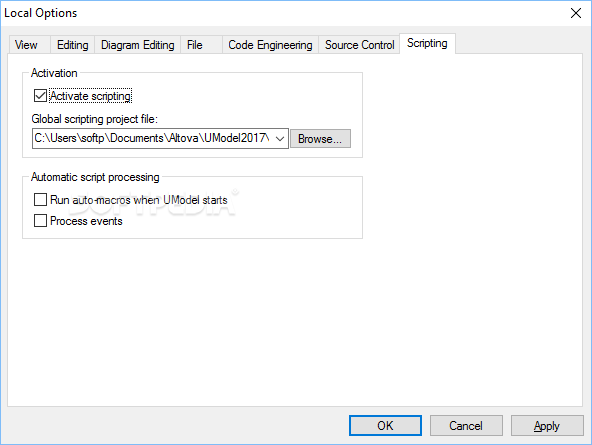Confirm settings with OK button
Image resolution: width=592 pixels, height=445 pixels.
click(x=385, y=425)
